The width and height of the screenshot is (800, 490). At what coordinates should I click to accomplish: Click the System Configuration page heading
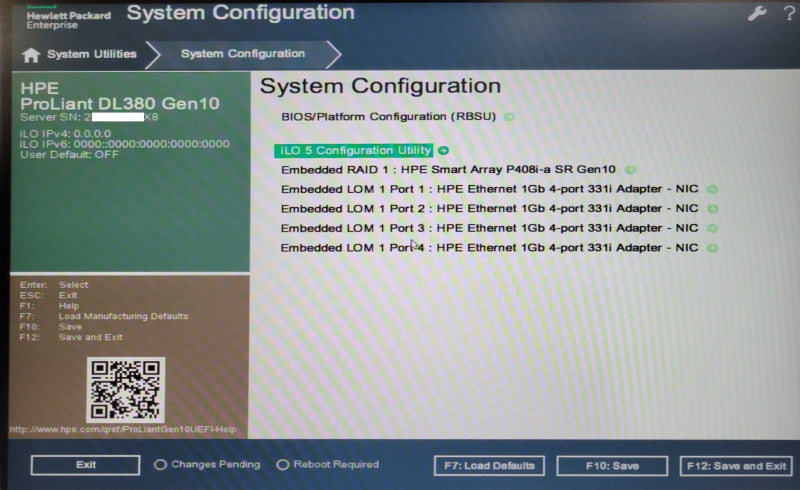click(381, 86)
